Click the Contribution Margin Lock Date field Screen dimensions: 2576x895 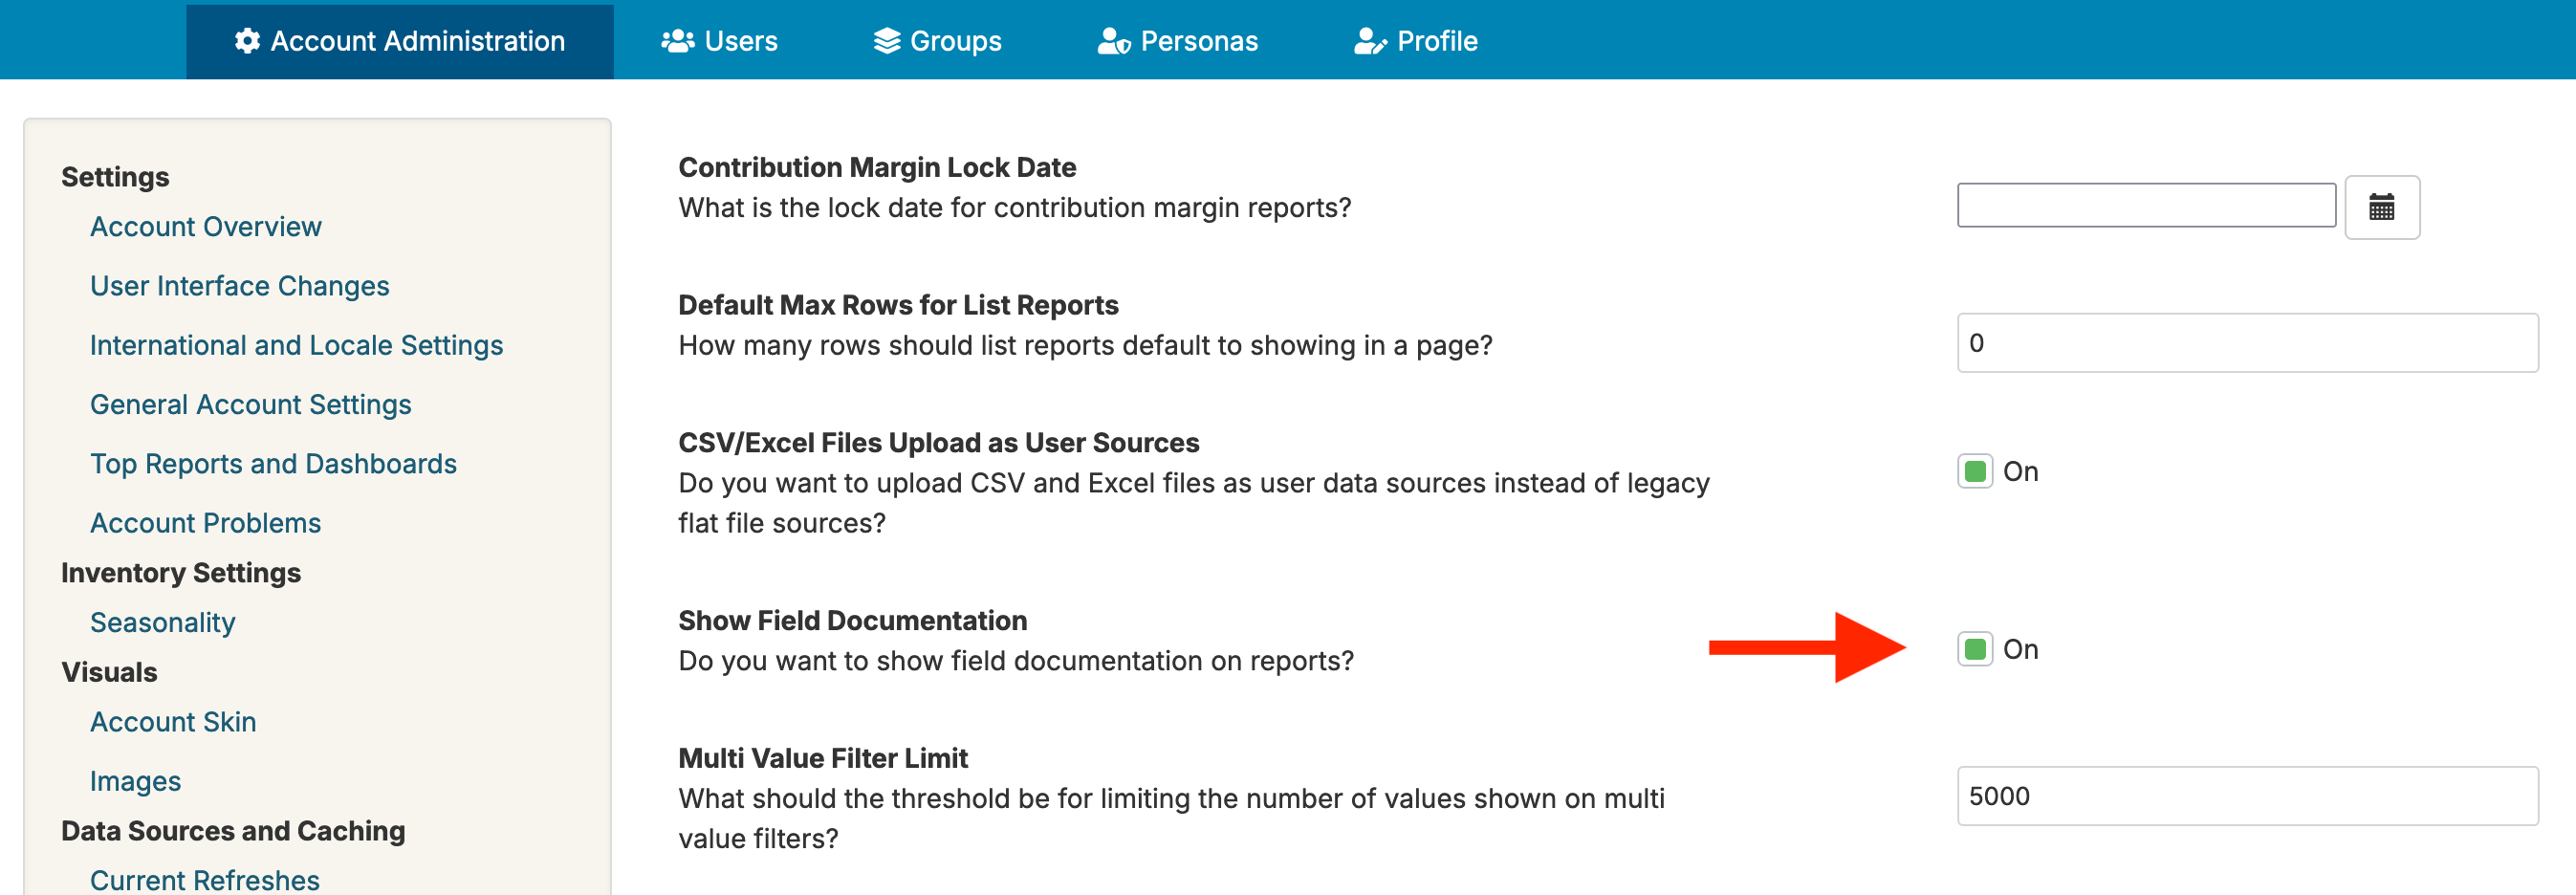pyautogui.click(x=2146, y=205)
